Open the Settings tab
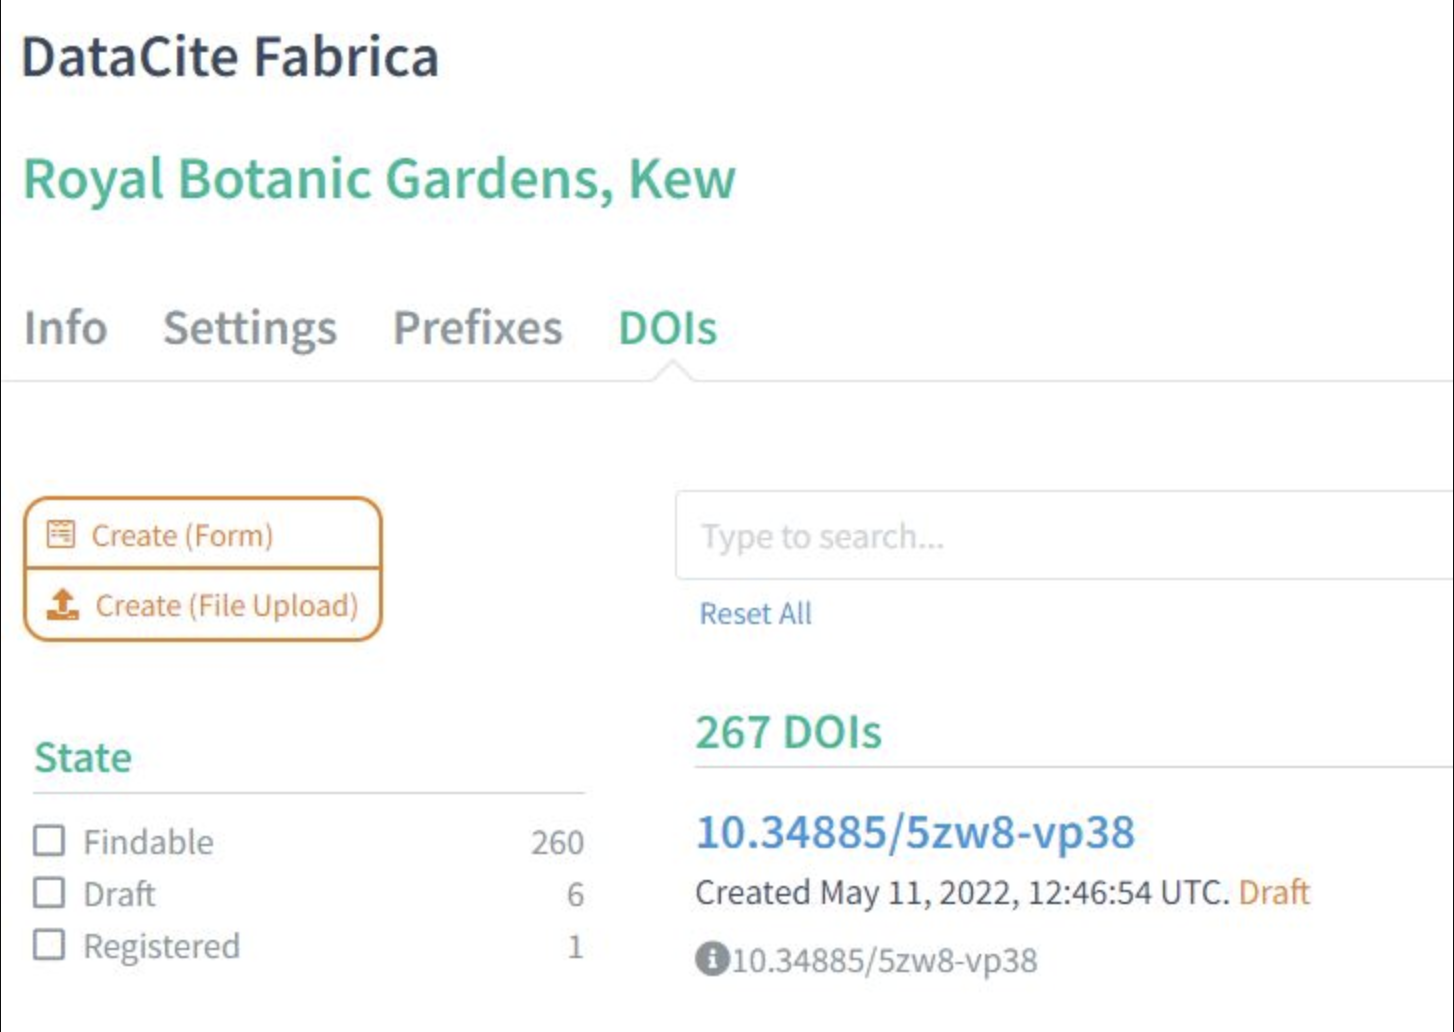 [249, 328]
